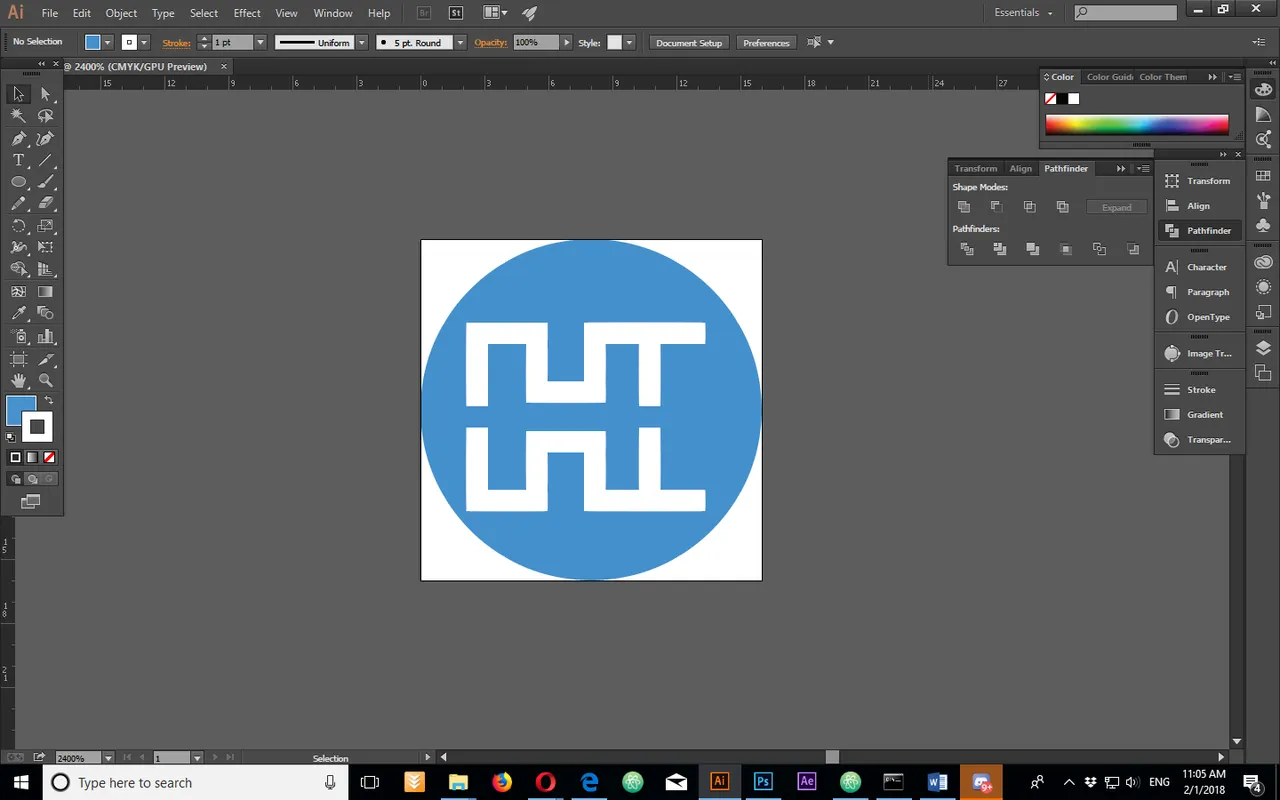Switch to the Align tab
Screen dimensions: 1280x800
[1020, 168]
